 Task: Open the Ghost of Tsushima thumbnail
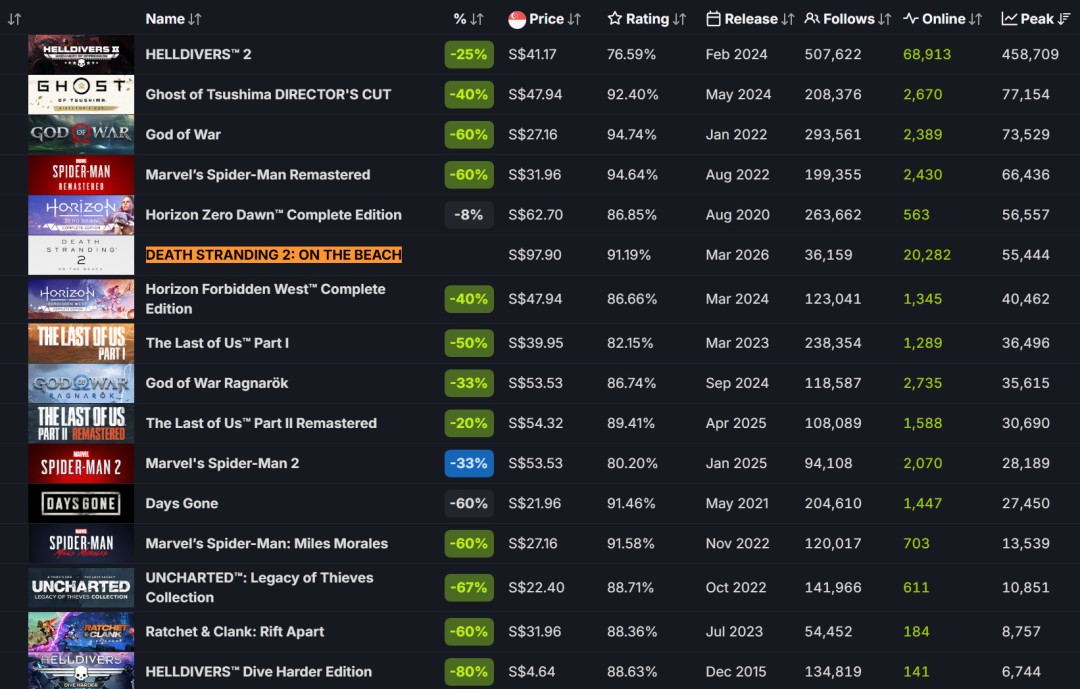81,94
